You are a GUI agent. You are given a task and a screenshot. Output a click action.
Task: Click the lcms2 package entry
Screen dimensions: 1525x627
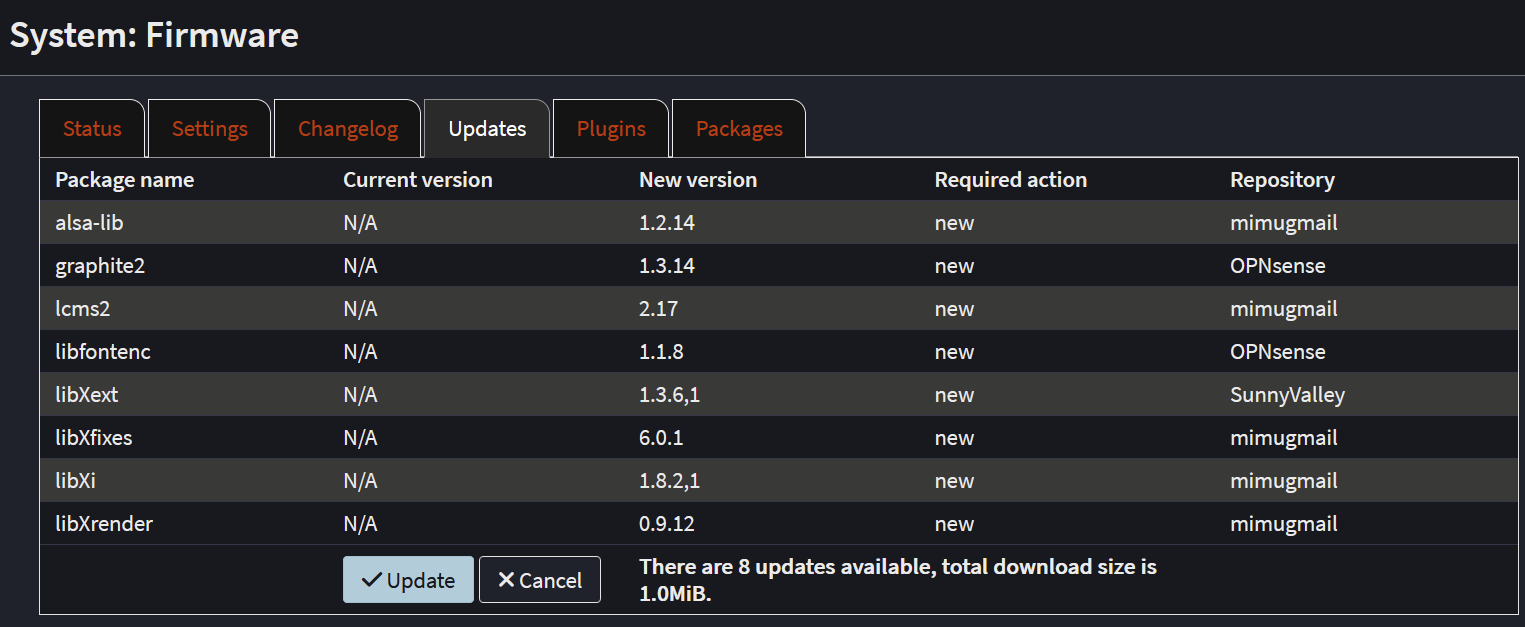82,309
